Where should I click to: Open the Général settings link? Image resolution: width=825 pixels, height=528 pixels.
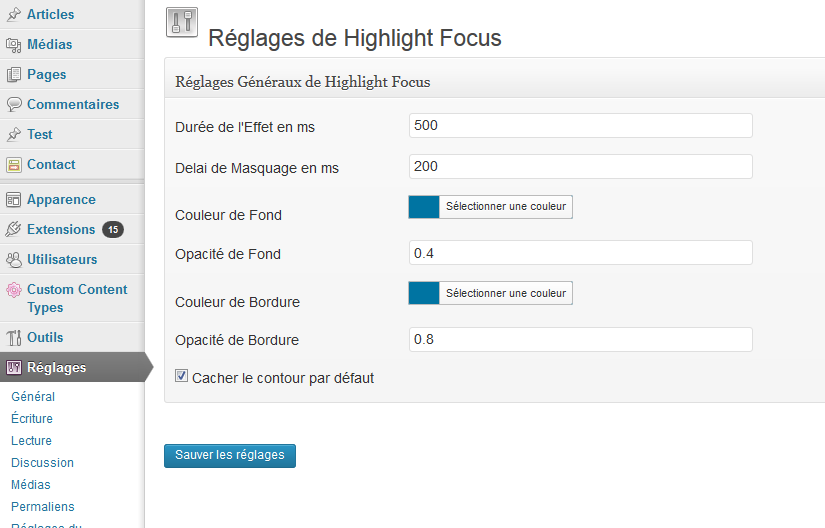[33, 397]
